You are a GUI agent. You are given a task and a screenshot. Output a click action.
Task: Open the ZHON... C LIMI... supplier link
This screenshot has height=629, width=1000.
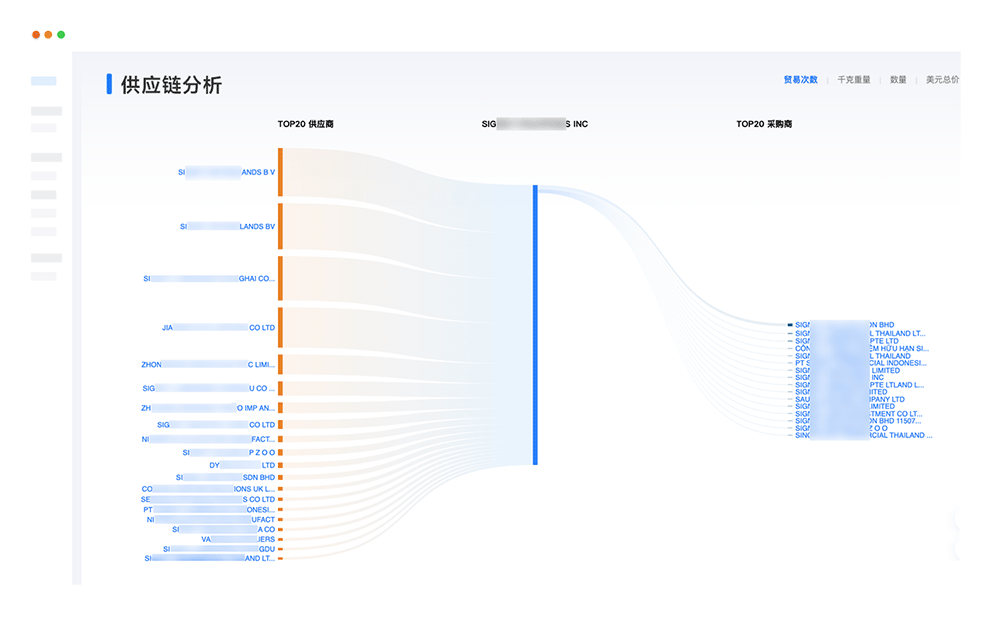coord(208,364)
